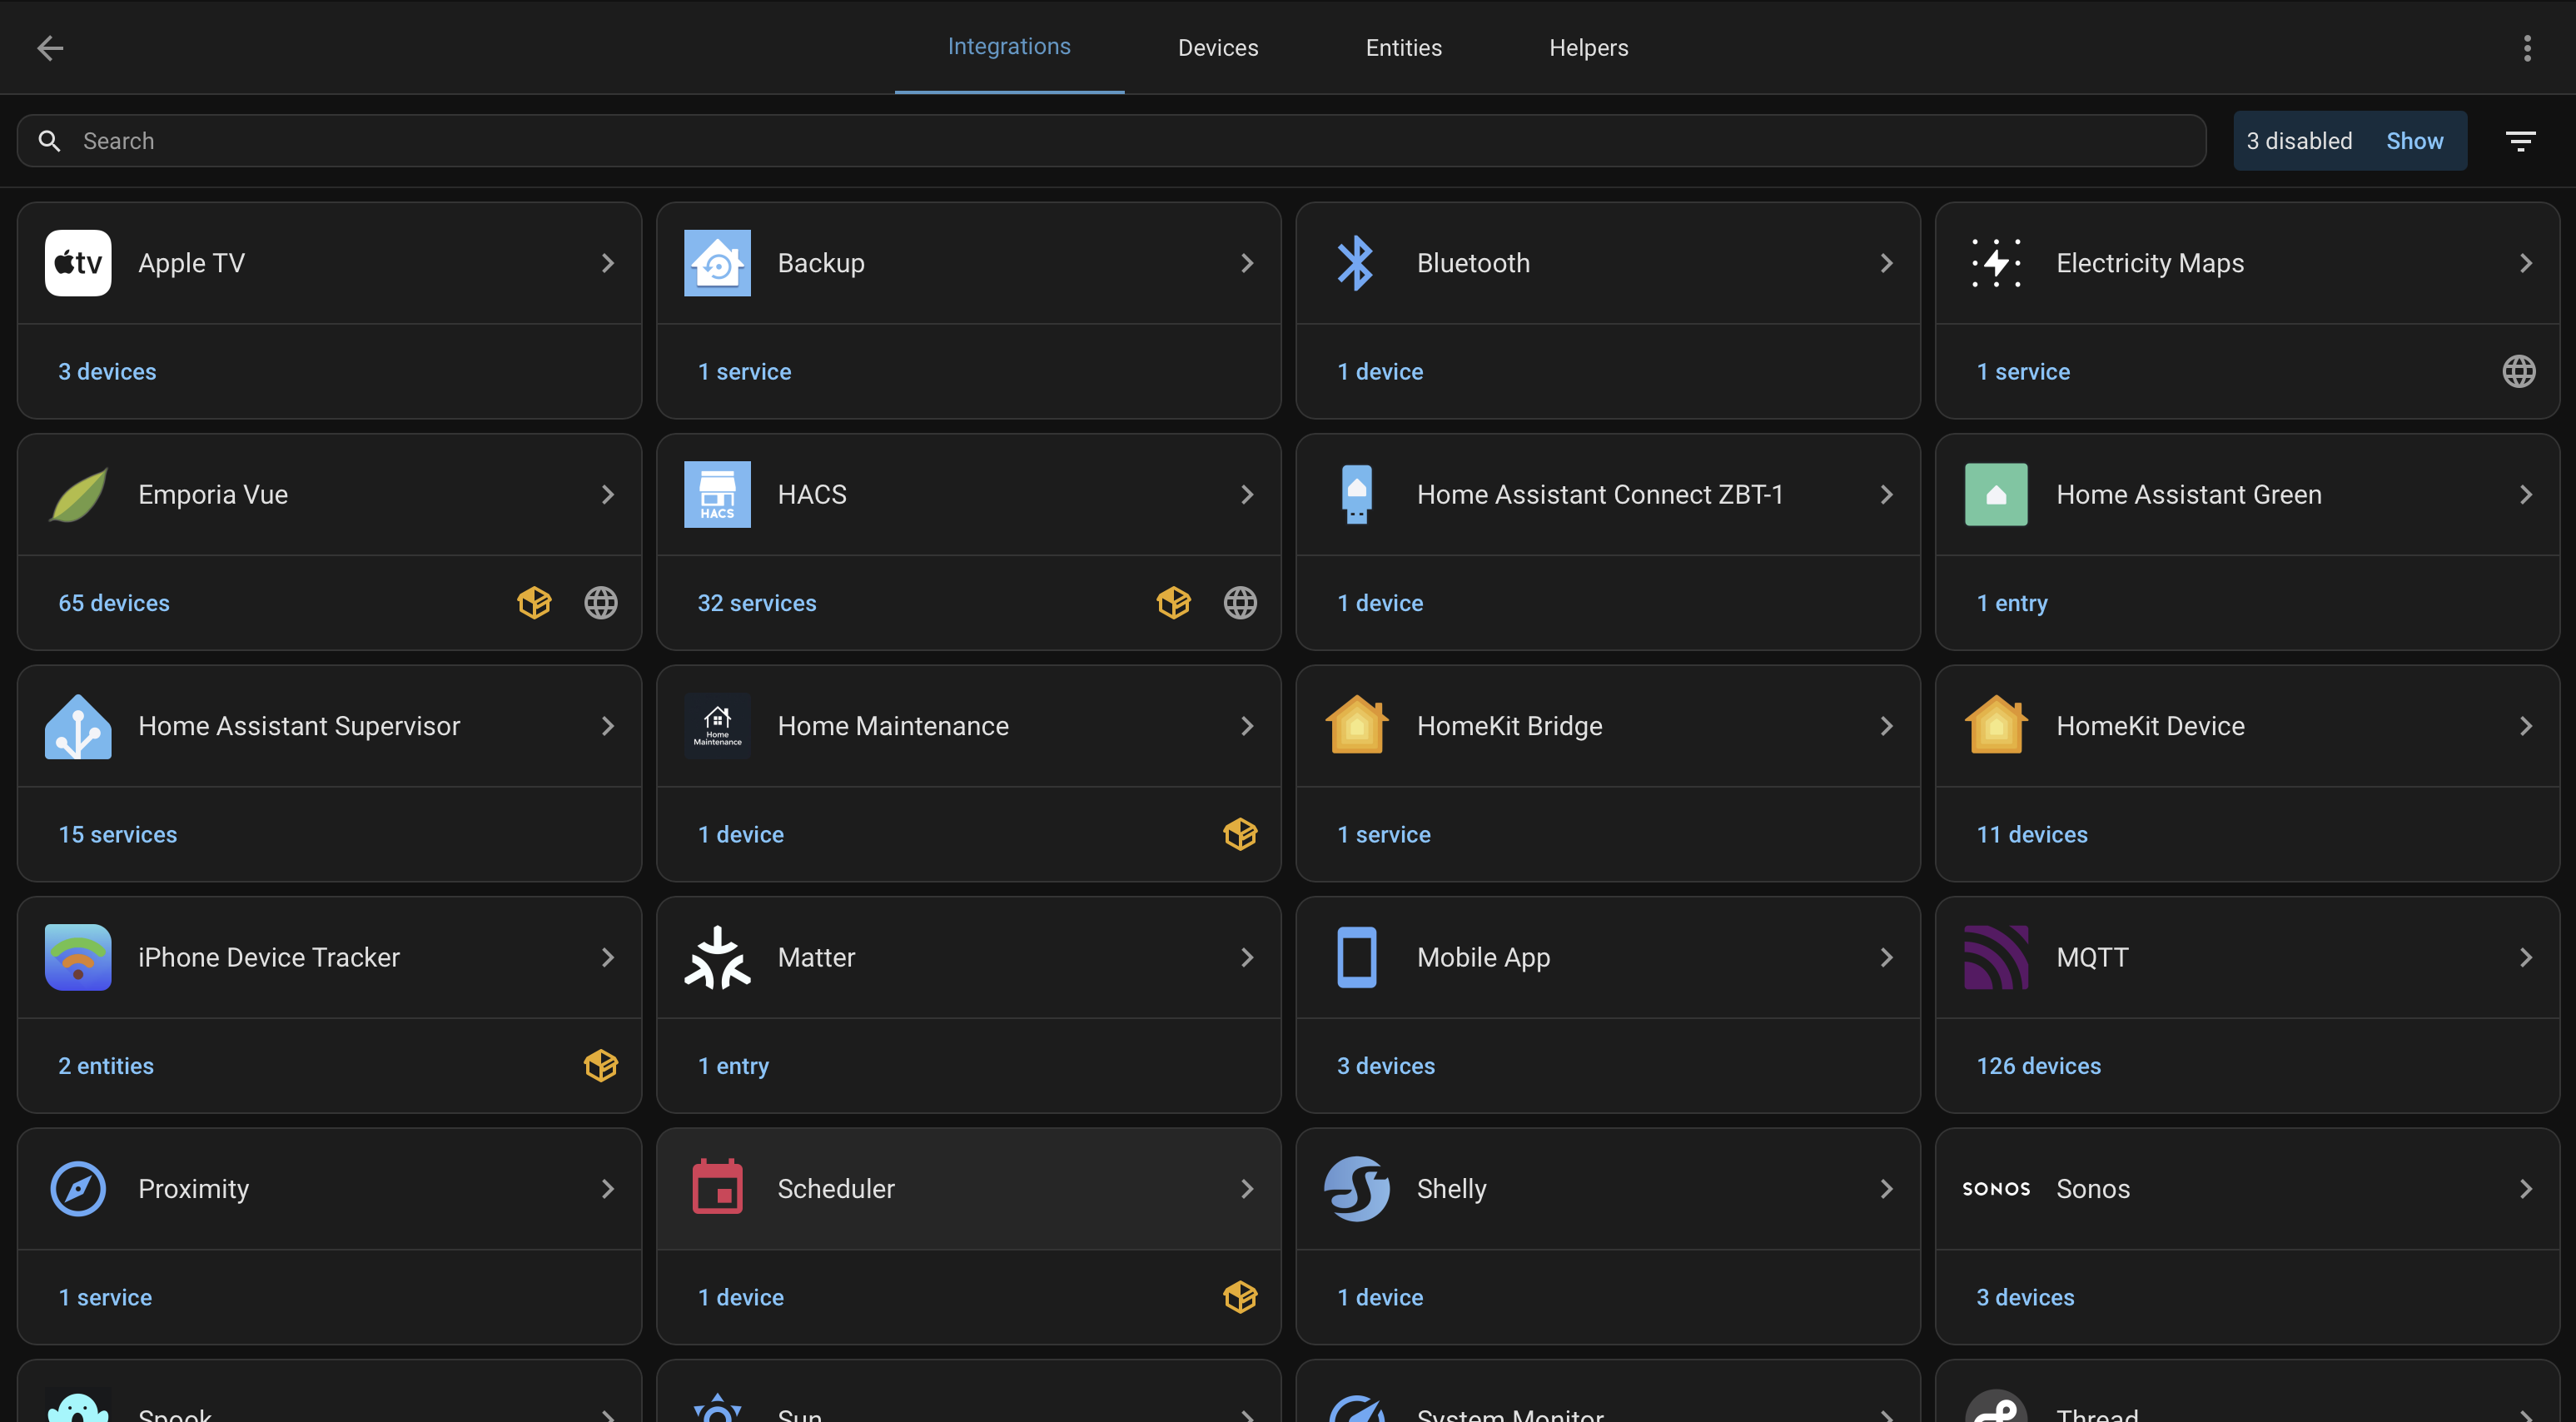
Task: Expand HomeKit Device with its chevron
Action: click(2525, 726)
